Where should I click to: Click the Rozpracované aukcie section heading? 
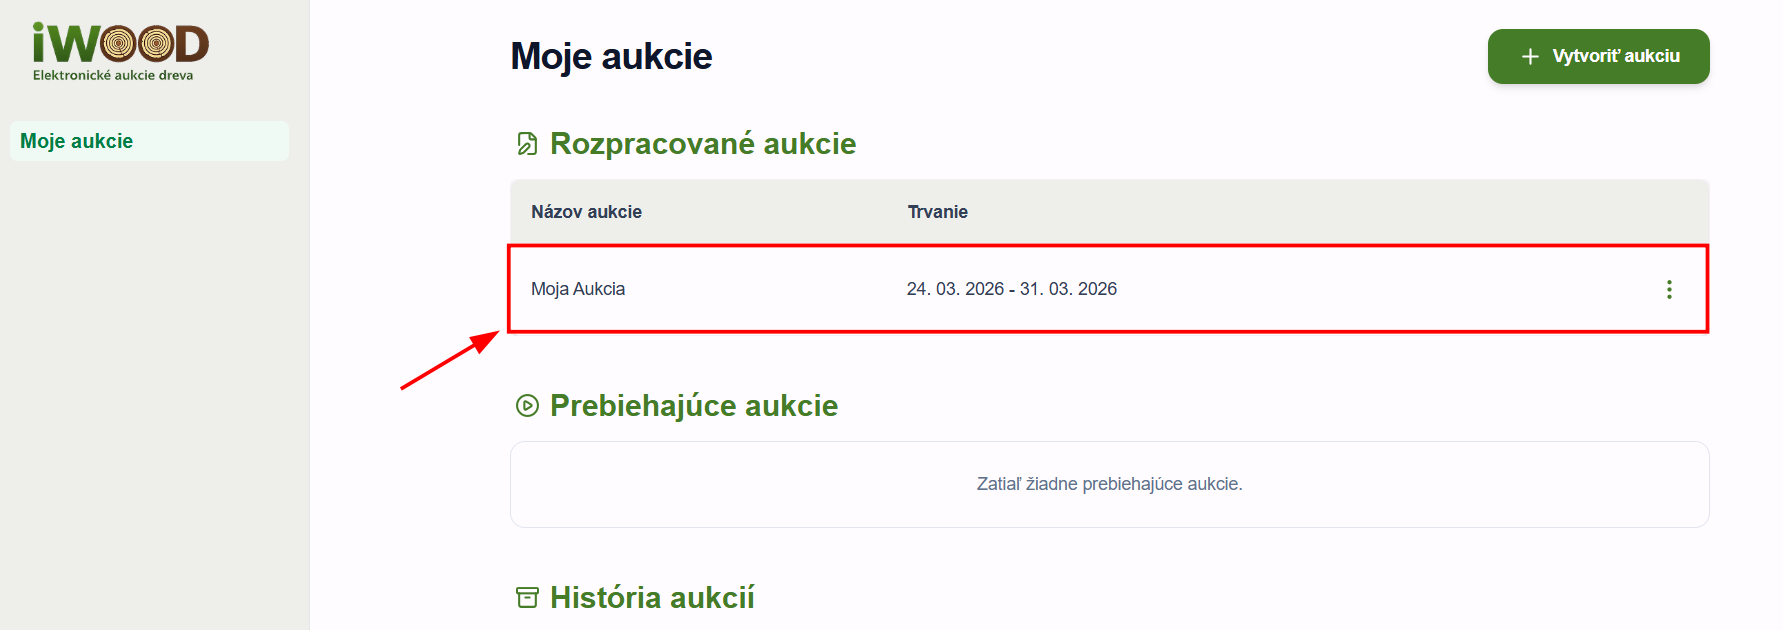[702, 144]
